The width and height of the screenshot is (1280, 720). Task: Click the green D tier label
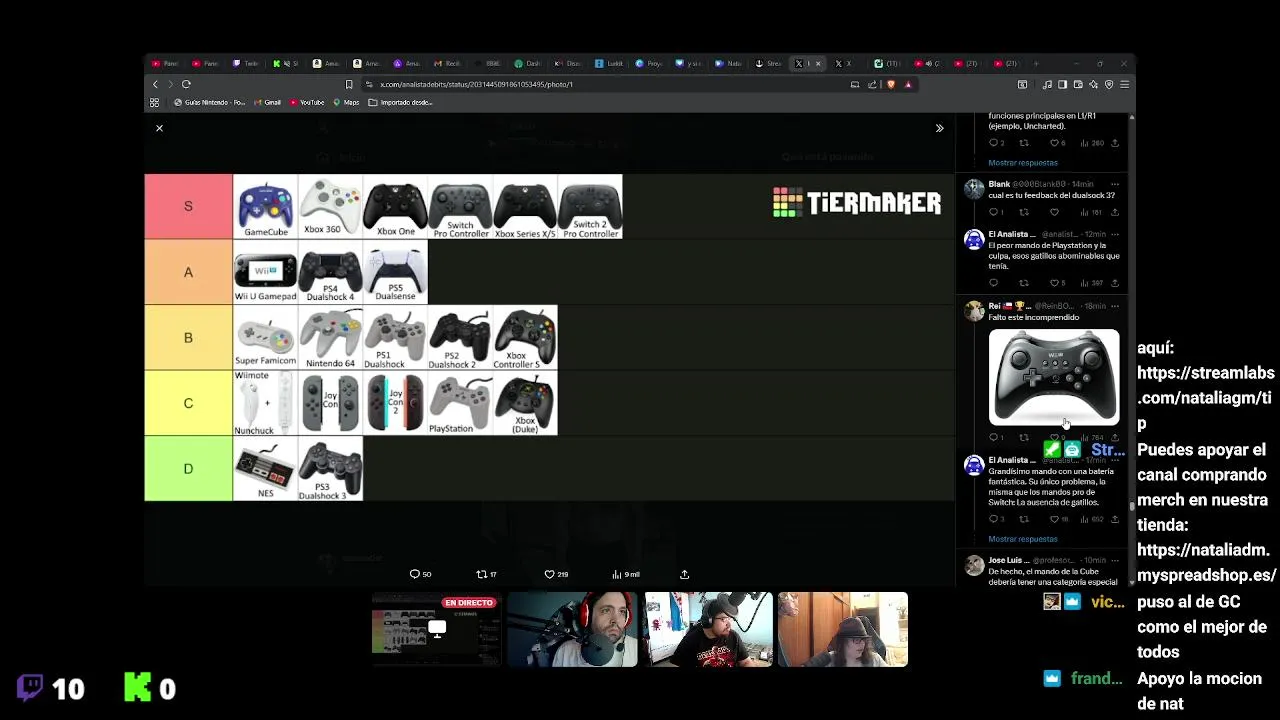point(188,468)
